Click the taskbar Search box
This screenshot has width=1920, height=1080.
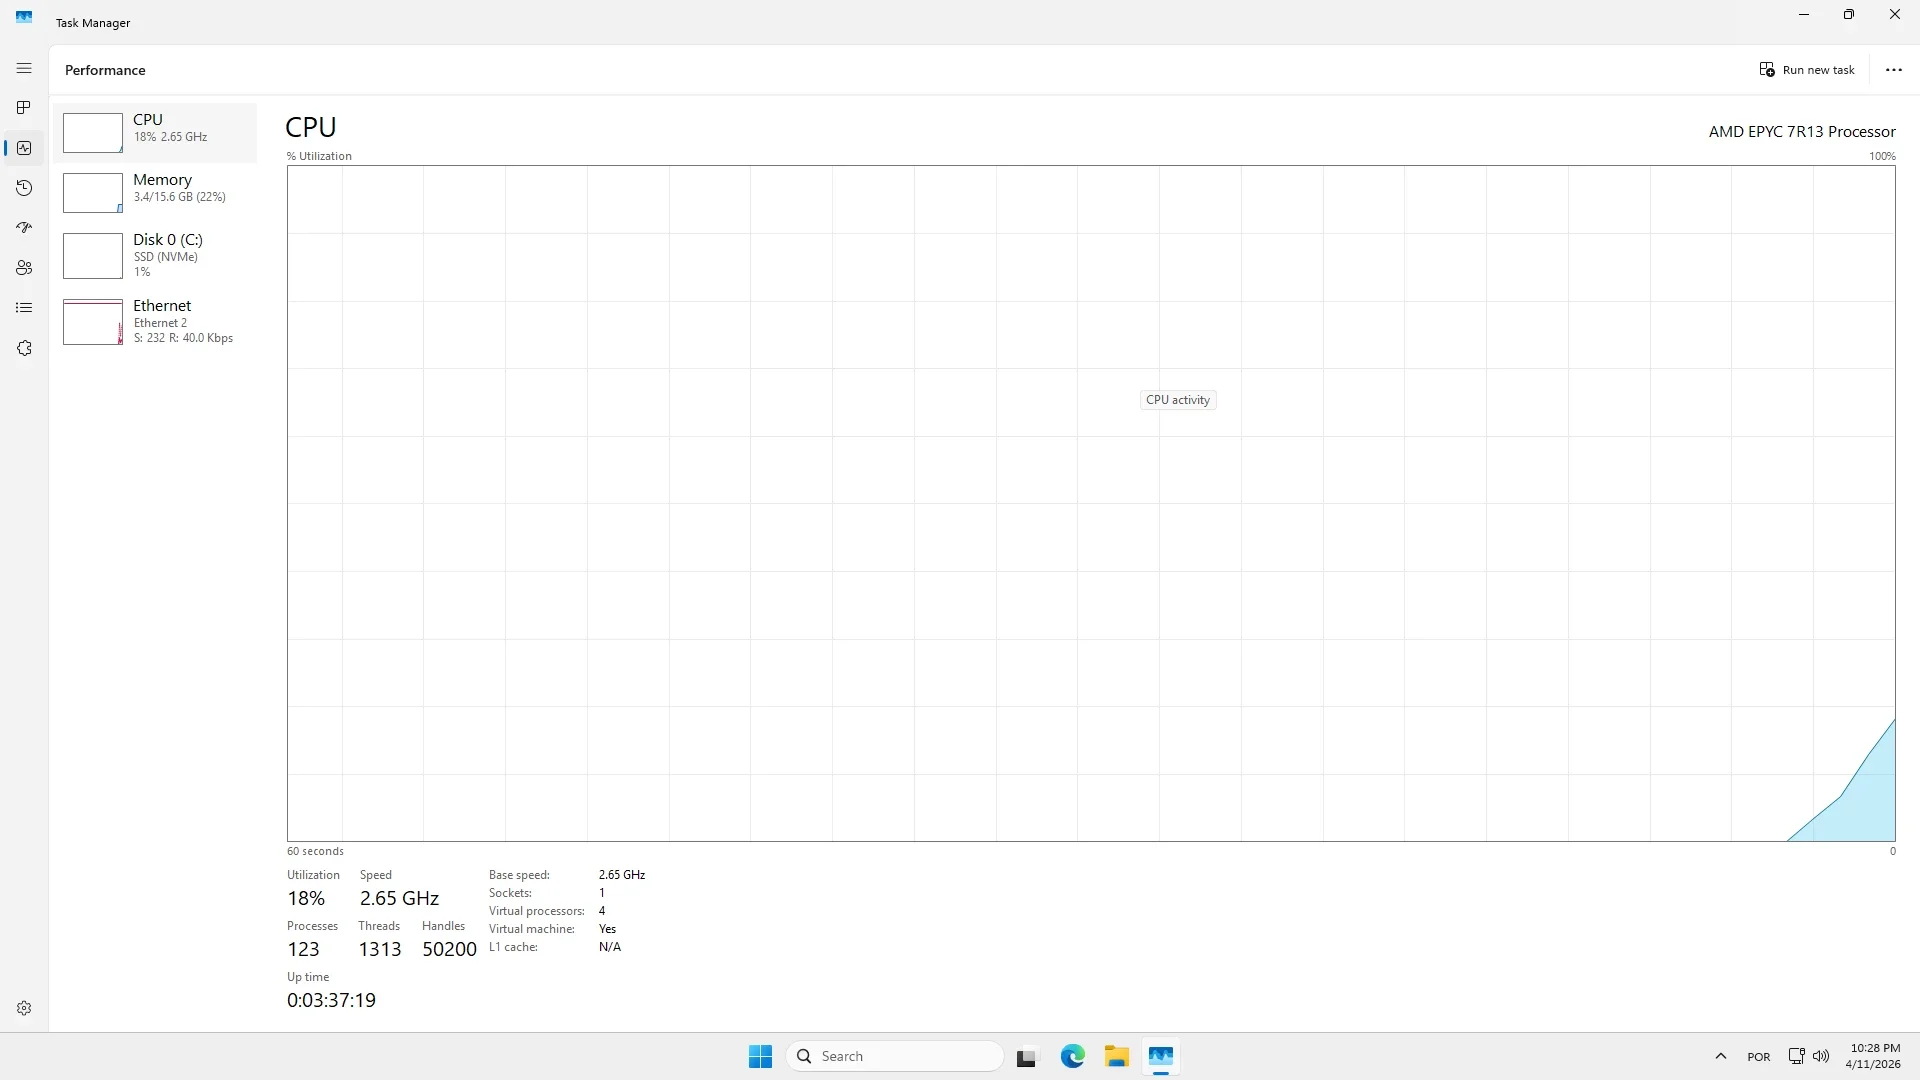tap(895, 1056)
